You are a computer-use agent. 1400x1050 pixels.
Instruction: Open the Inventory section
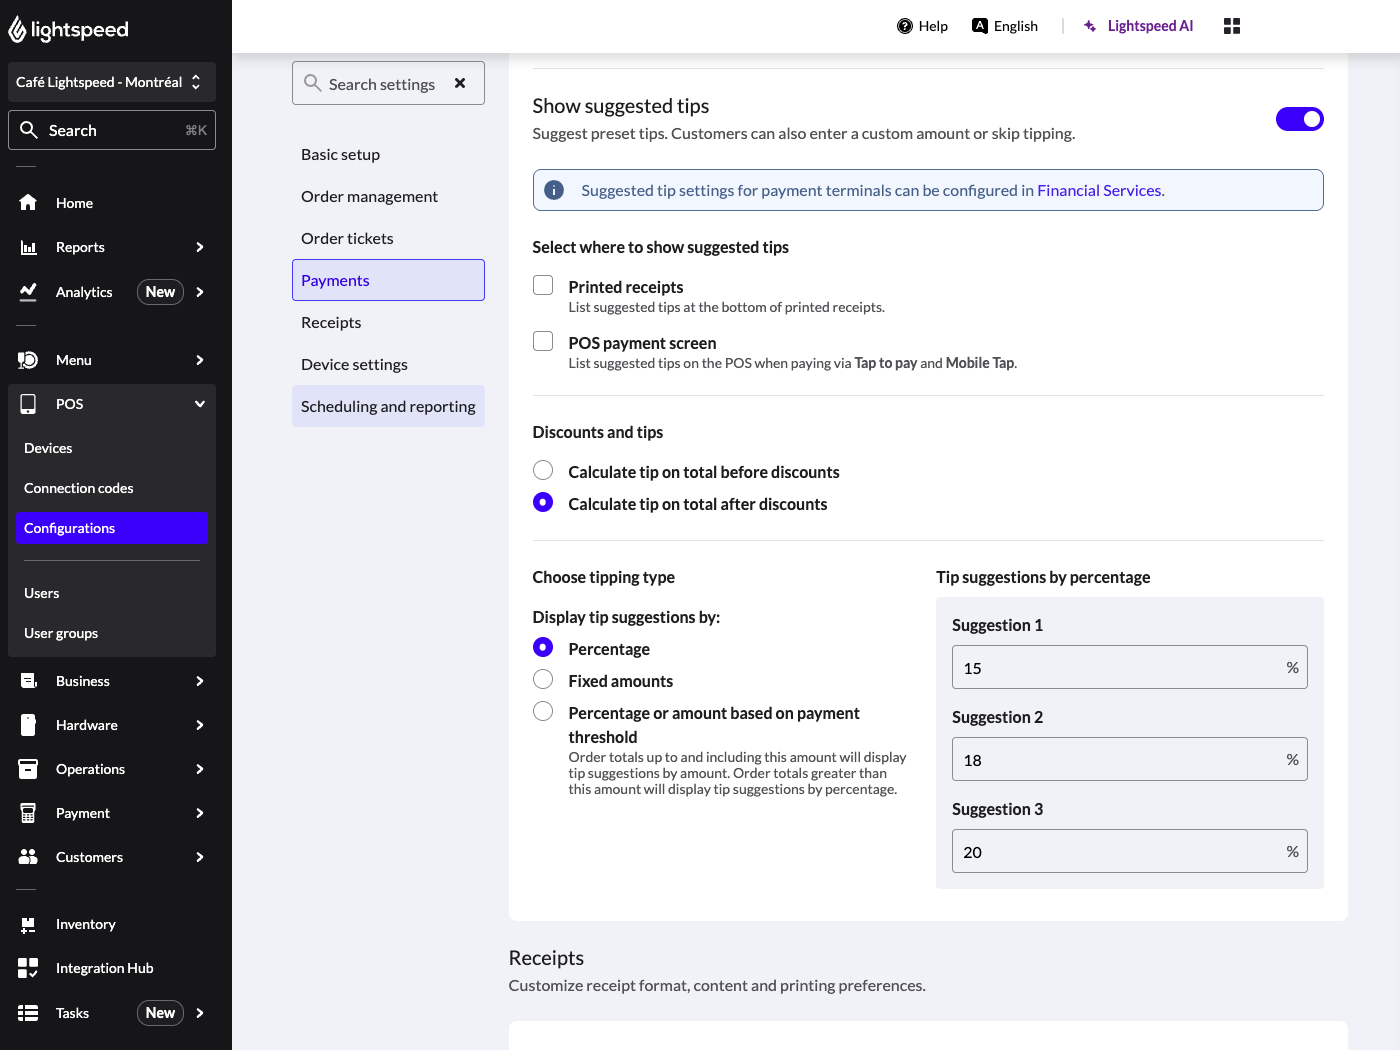(x=85, y=924)
